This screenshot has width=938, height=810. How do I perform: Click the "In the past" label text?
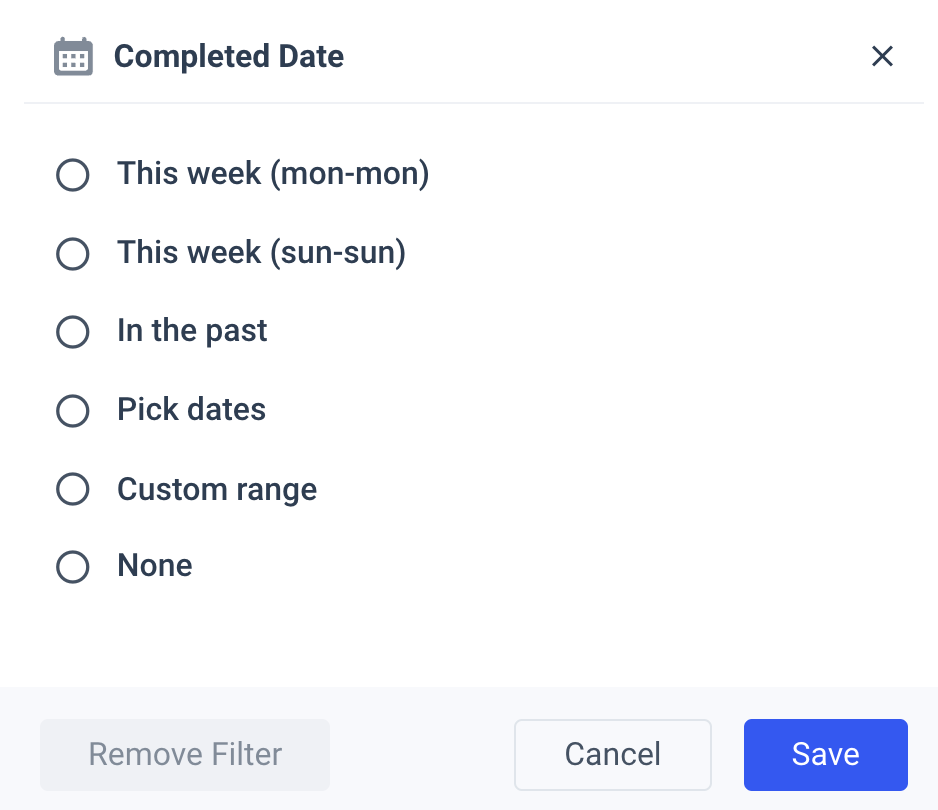[192, 331]
